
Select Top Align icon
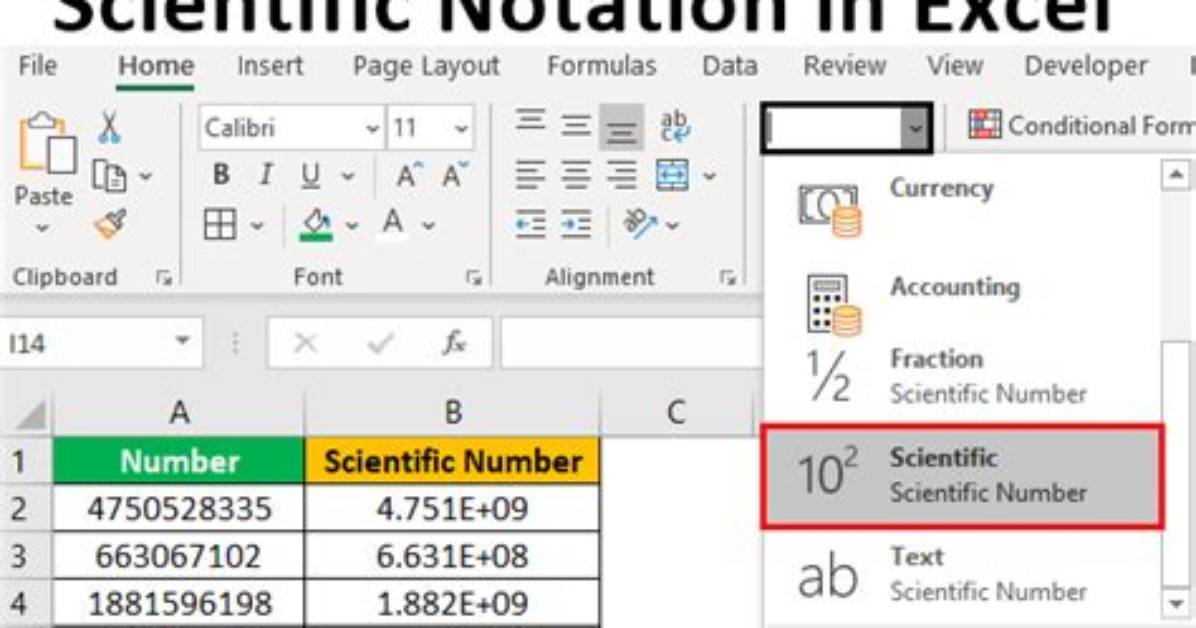point(530,124)
